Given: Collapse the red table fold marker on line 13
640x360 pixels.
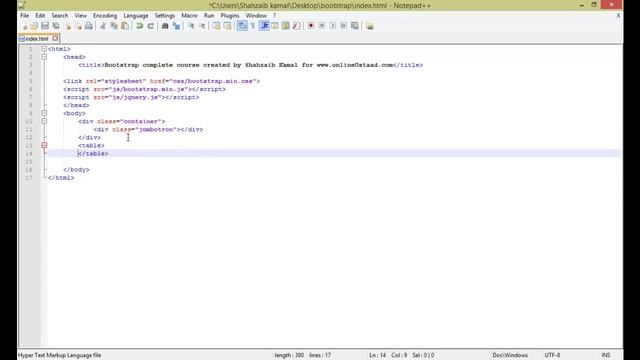Looking at the screenshot, I should [x=44, y=145].
